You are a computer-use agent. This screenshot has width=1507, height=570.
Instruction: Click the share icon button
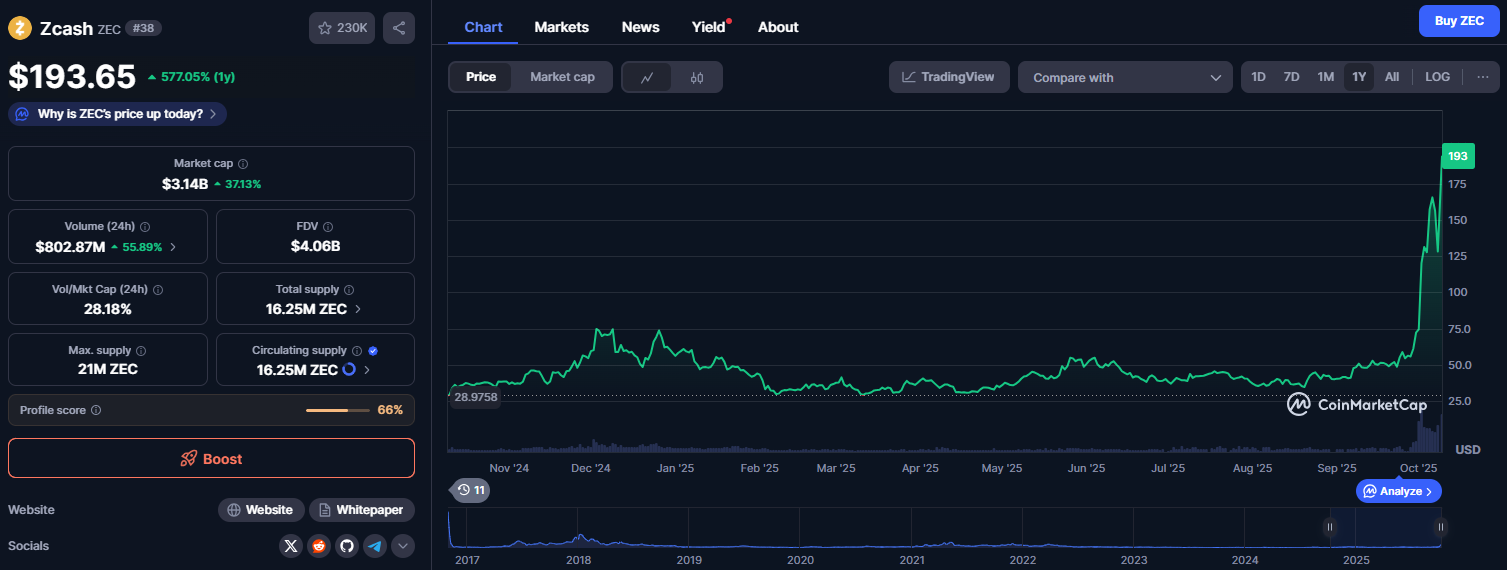pos(398,28)
